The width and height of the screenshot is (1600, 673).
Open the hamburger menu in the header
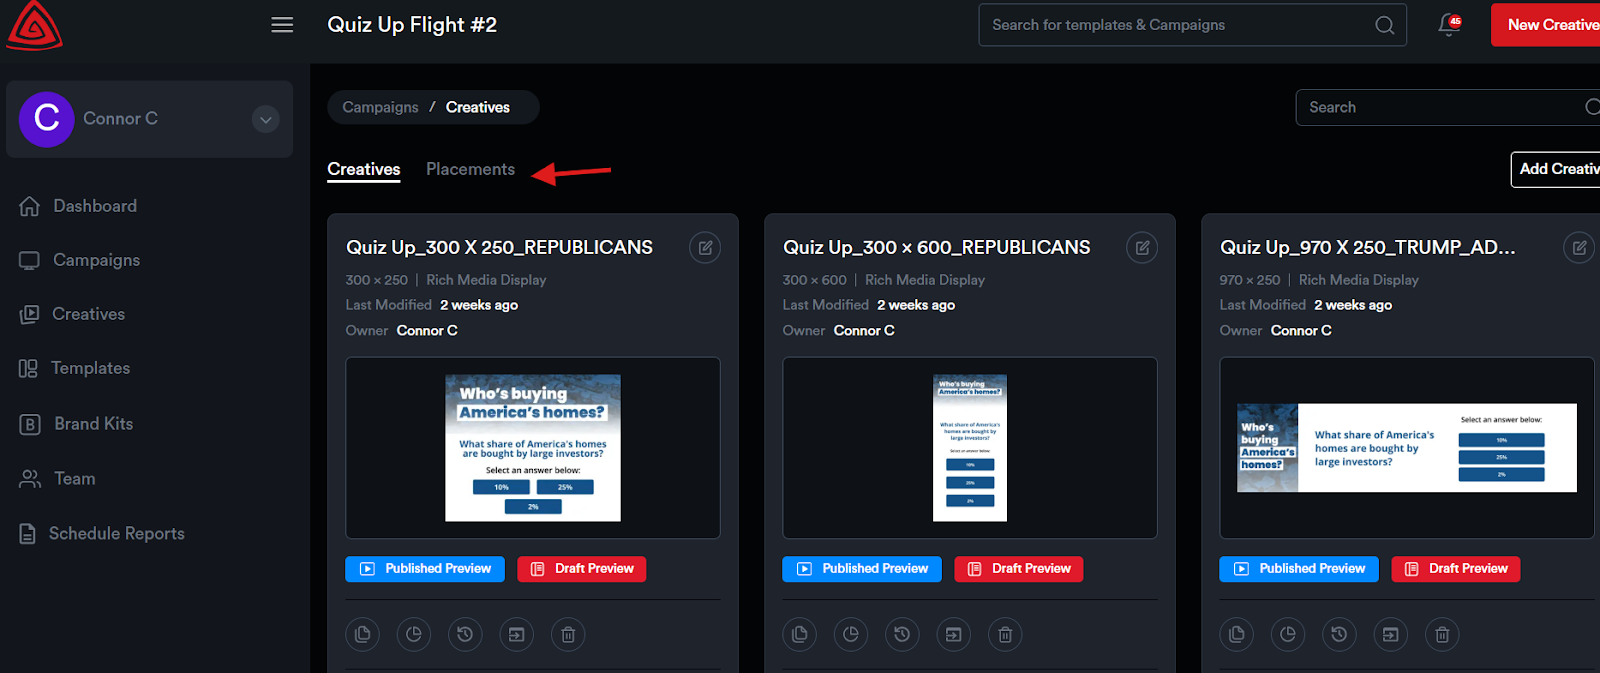pos(282,25)
